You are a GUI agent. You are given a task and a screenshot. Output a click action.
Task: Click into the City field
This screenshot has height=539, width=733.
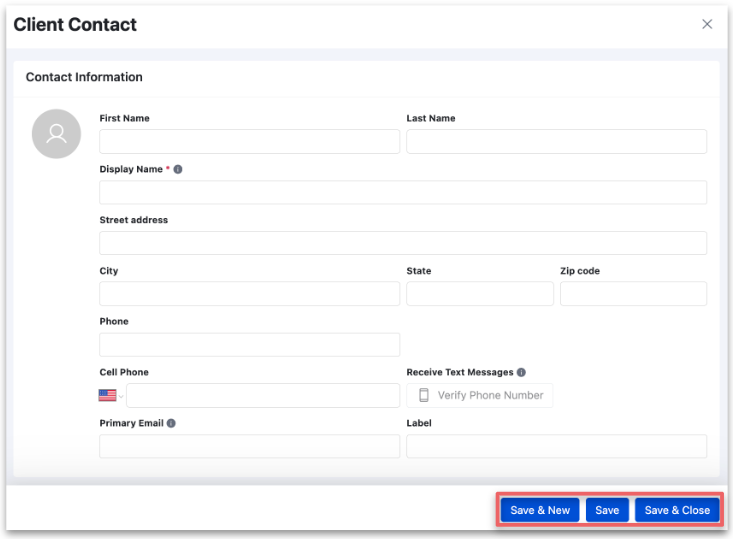point(250,294)
